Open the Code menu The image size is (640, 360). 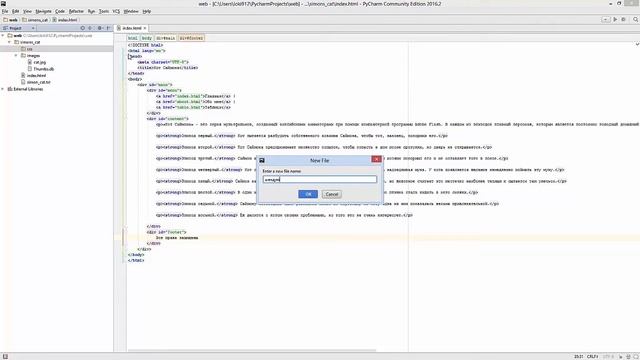(60, 11)
